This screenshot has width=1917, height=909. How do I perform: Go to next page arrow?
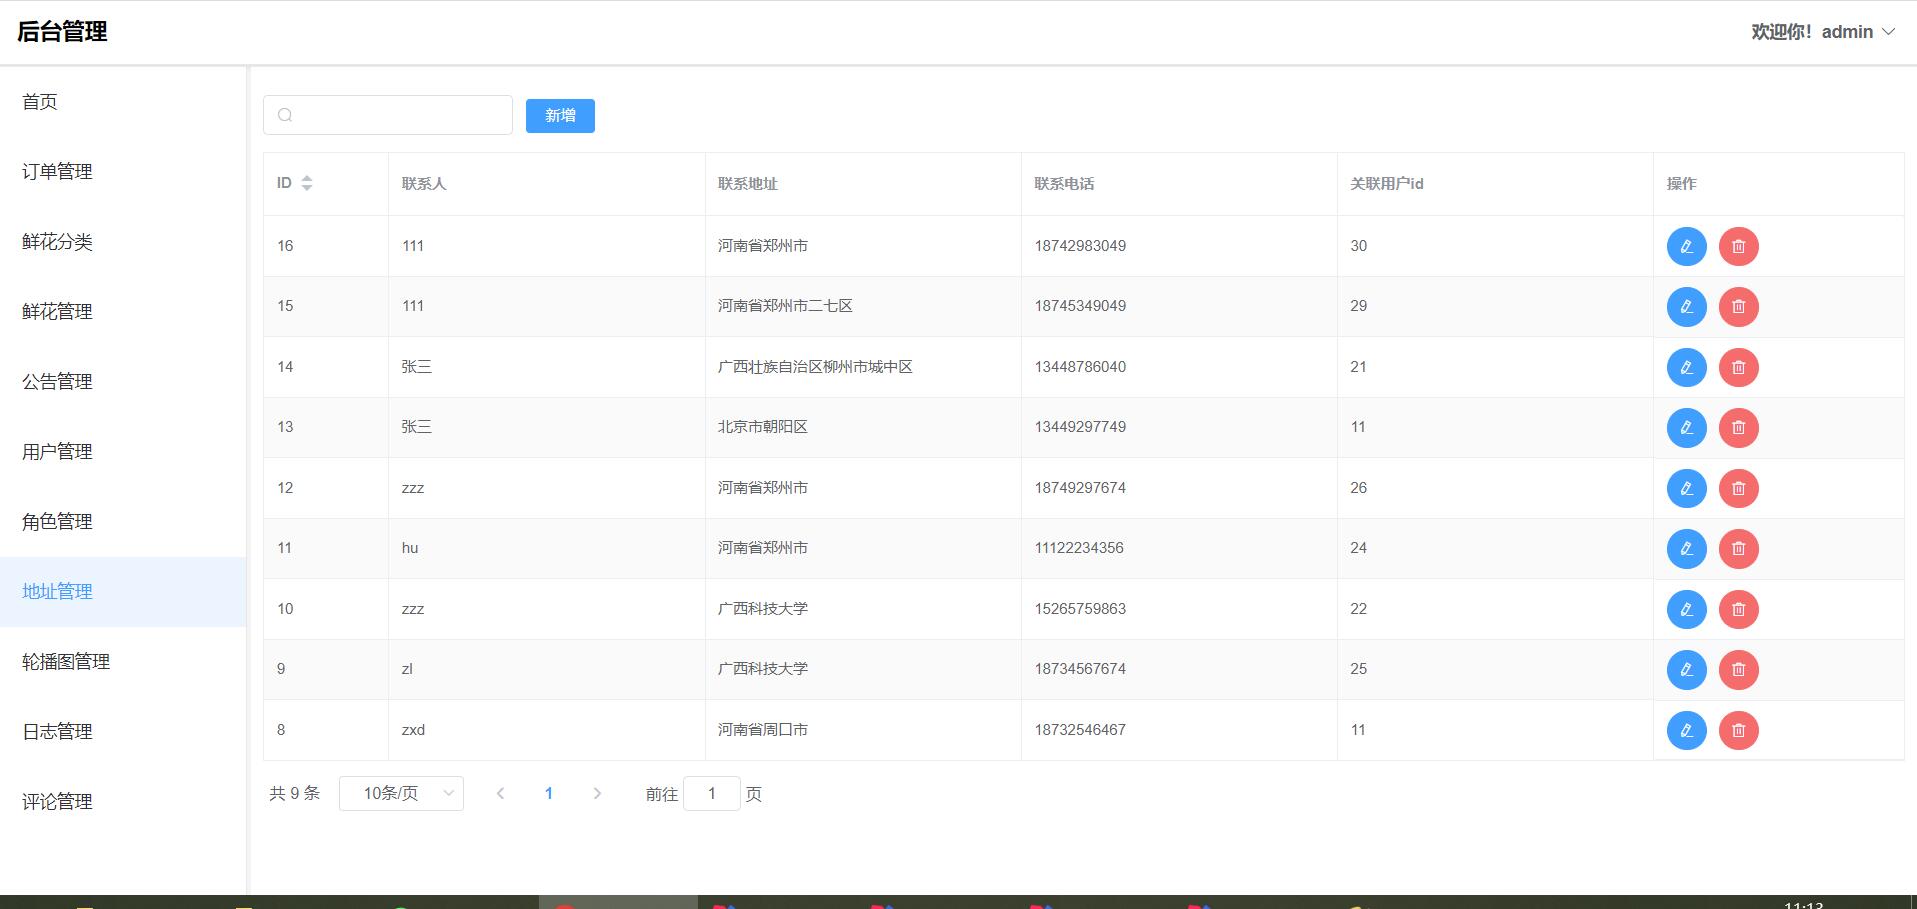tap(597, 793)
